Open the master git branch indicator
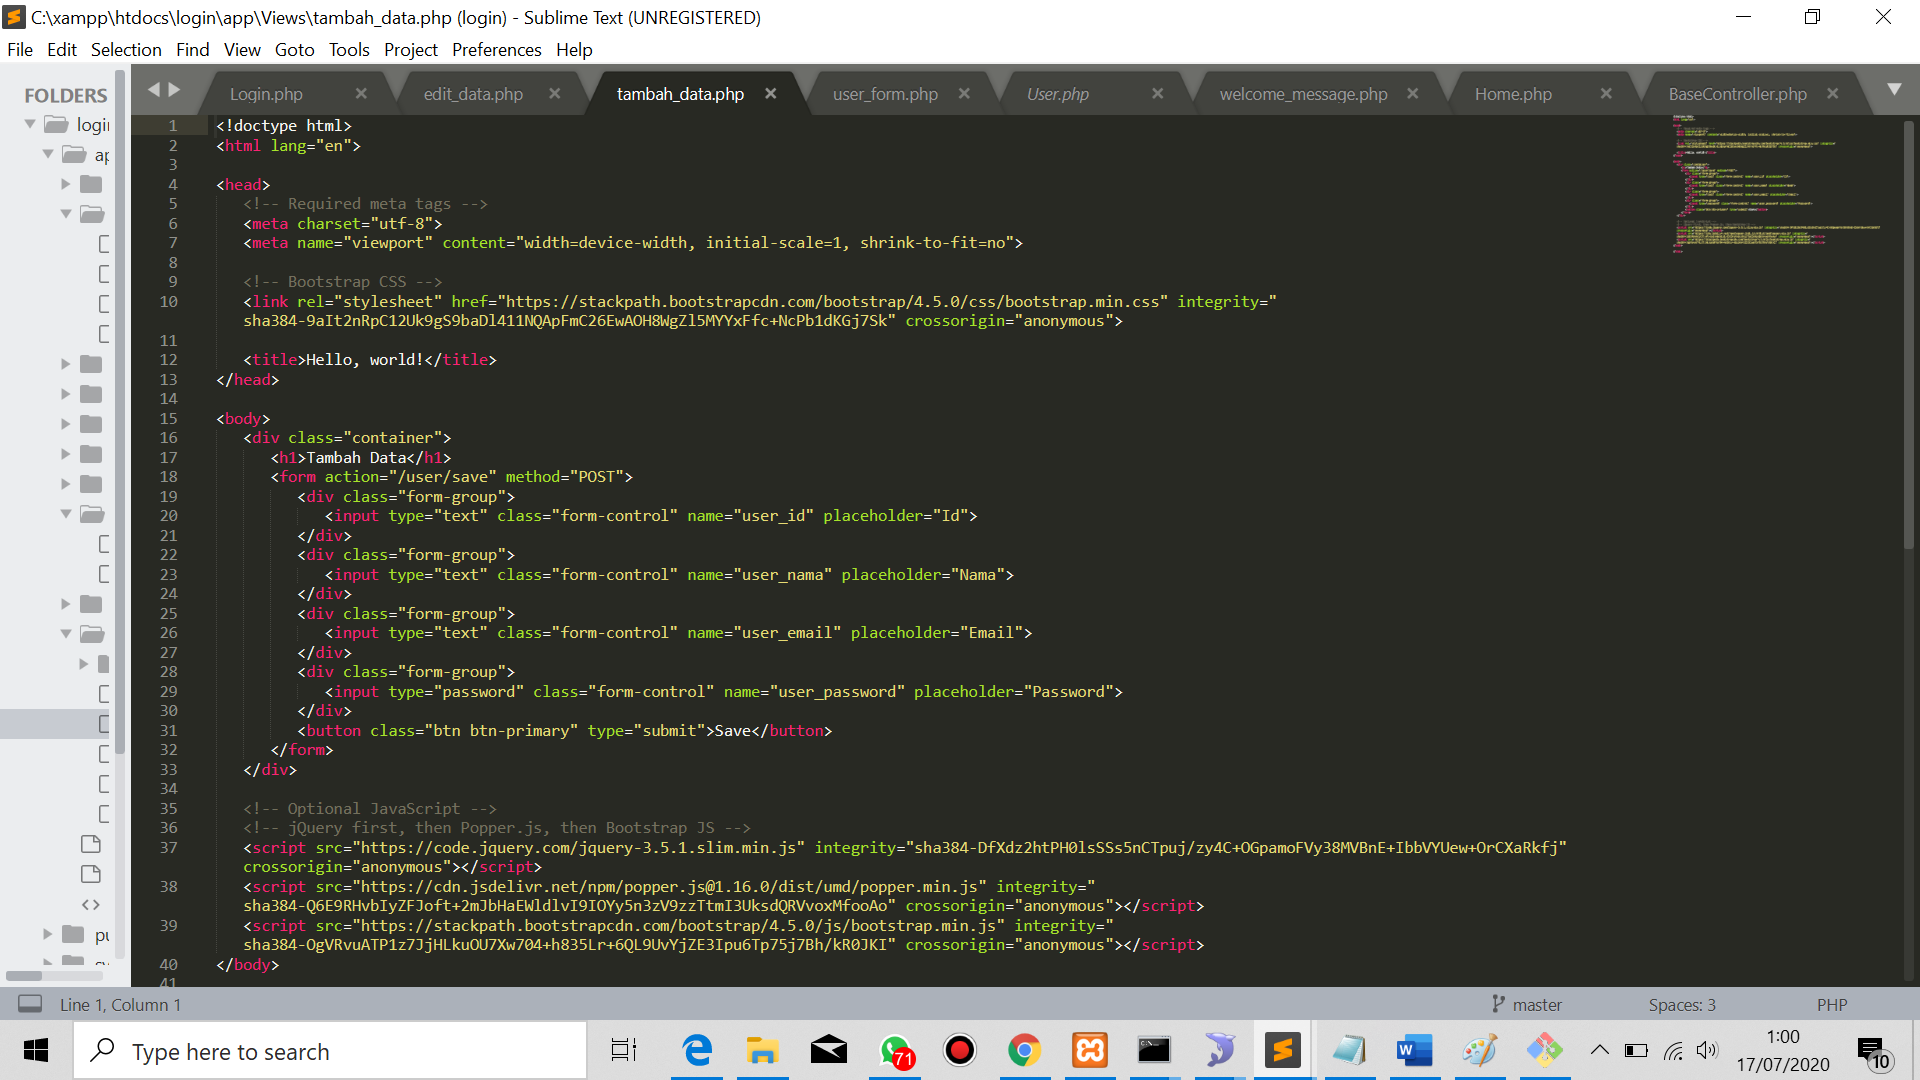 pos(1526,1004)
